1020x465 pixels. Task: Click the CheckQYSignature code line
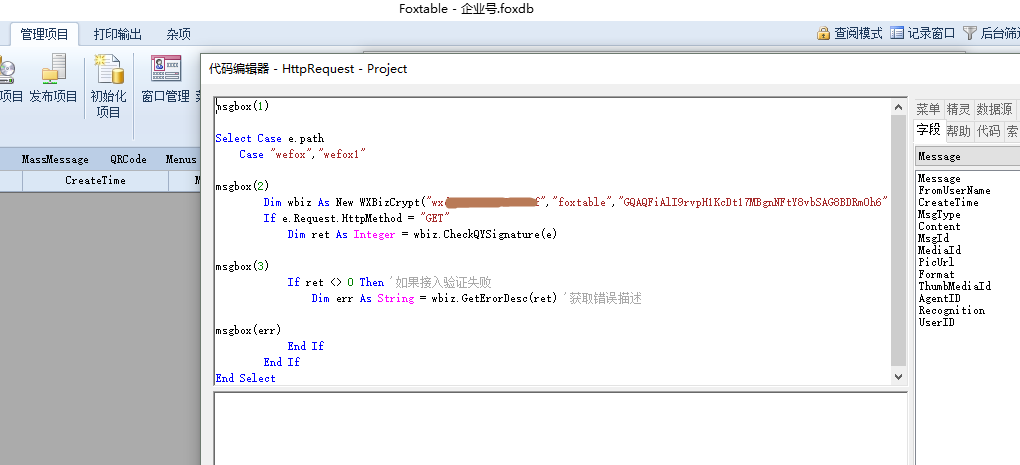pyautogui.click(x=422, y=234)
